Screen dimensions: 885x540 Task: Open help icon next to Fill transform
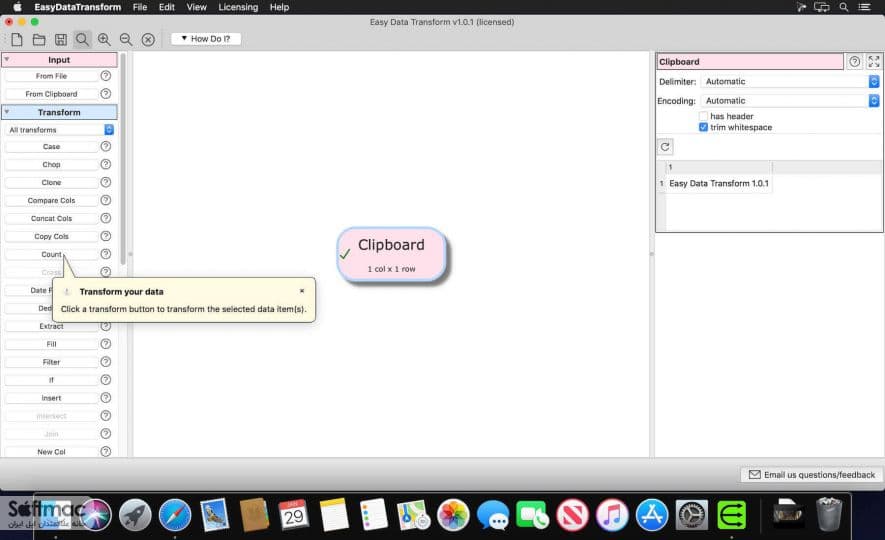coord(106,344)
